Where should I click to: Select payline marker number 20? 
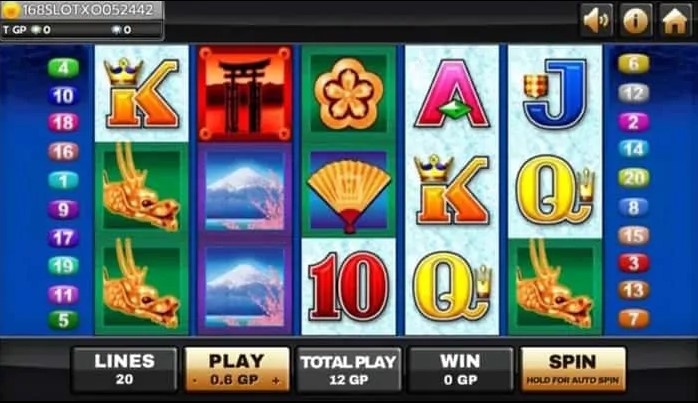pyautogui.click(x=634, y=178)
